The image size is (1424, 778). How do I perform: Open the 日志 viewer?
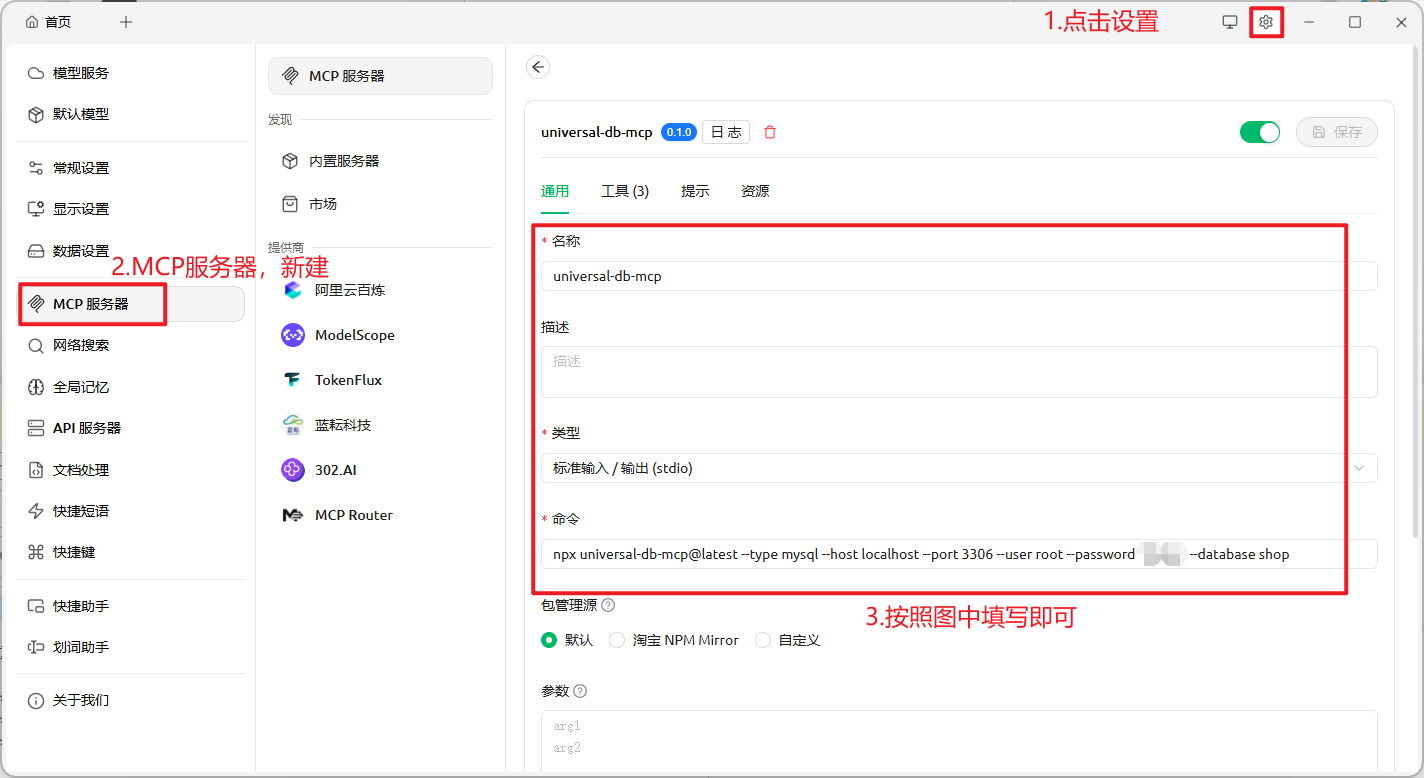coord(725,131)
